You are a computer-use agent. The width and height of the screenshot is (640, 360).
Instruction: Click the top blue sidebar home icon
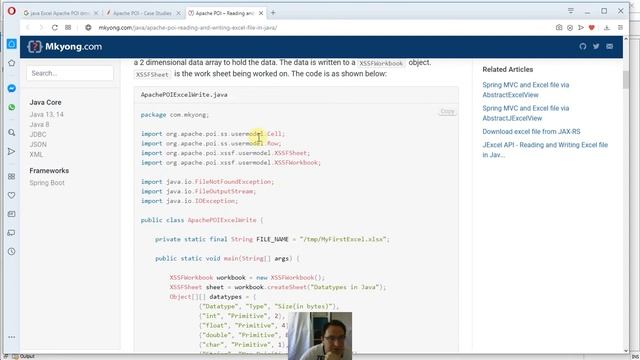pos(12,44)
